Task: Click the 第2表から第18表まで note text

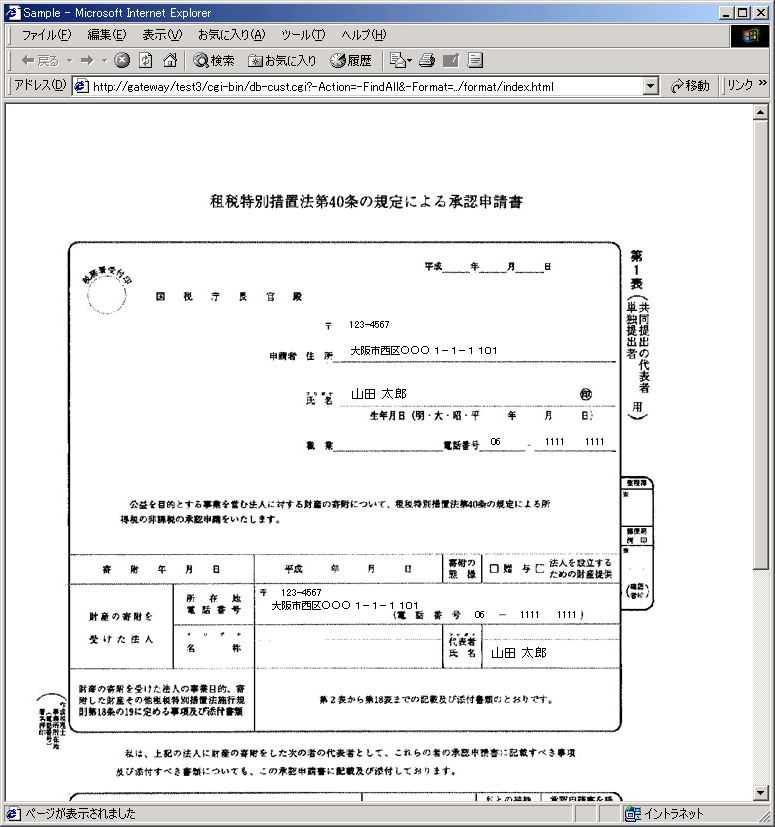Action: pos(436,699)
